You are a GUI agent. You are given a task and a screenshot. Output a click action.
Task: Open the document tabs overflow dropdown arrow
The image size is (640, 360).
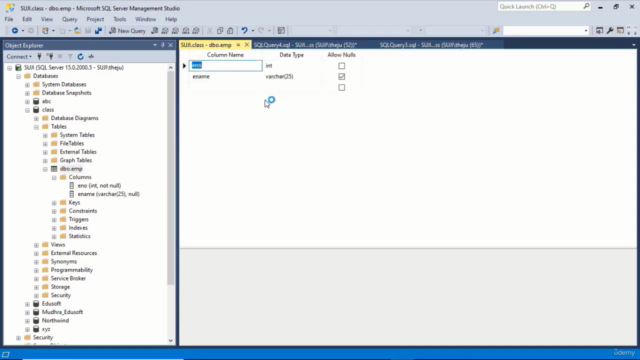633,45
